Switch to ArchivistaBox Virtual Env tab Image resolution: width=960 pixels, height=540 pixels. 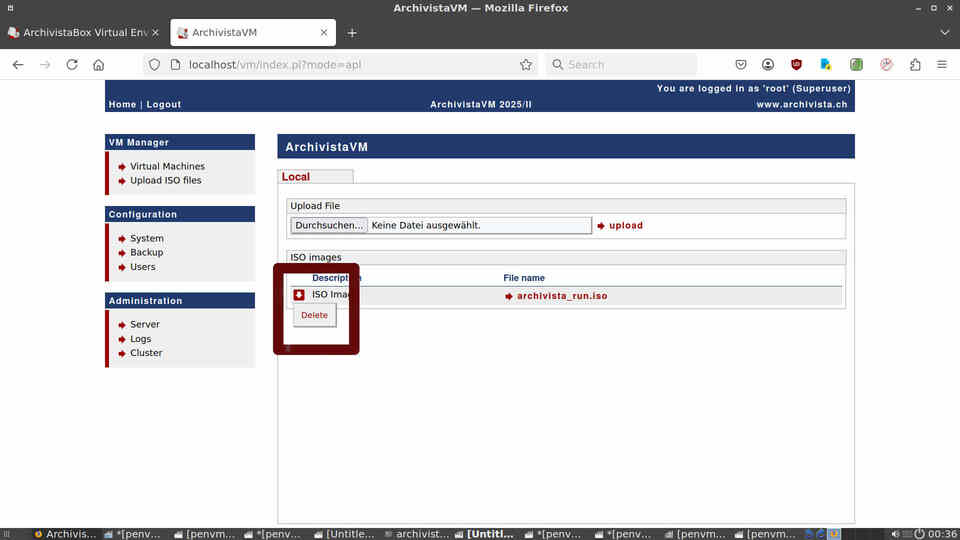pyautogui.click(x=83, y=32)
